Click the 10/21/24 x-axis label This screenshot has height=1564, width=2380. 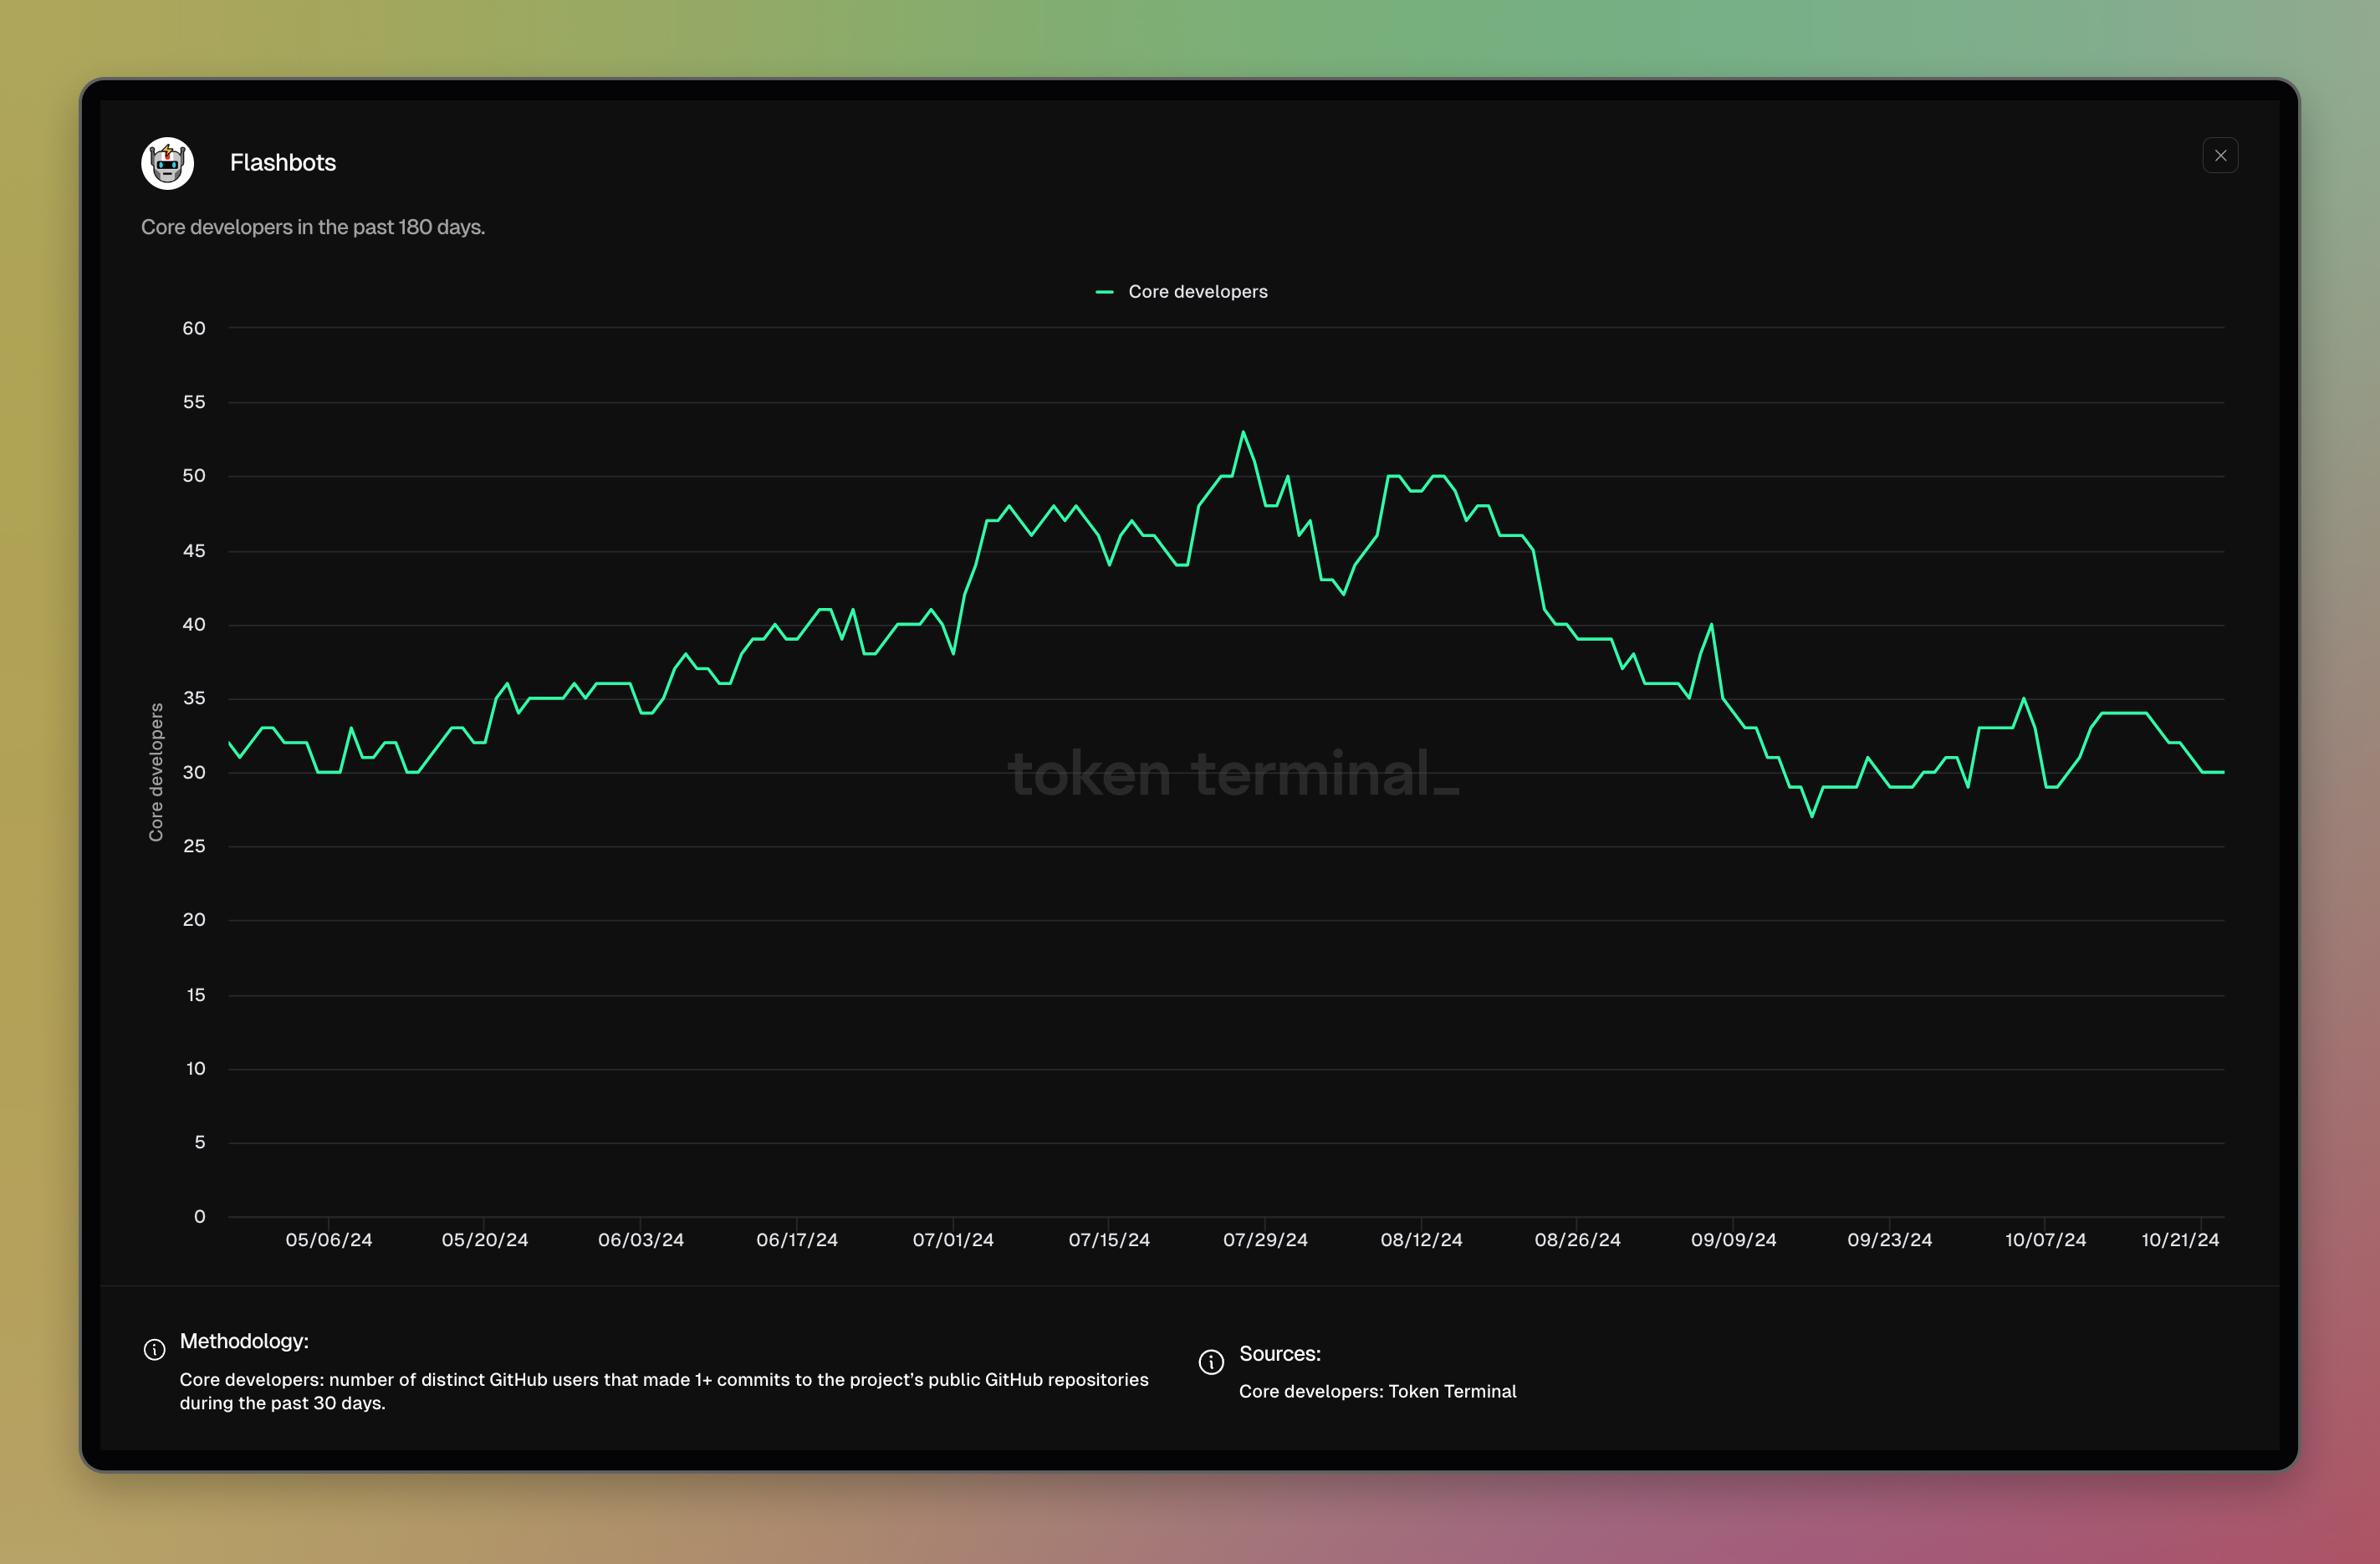click(2180, 1240)
